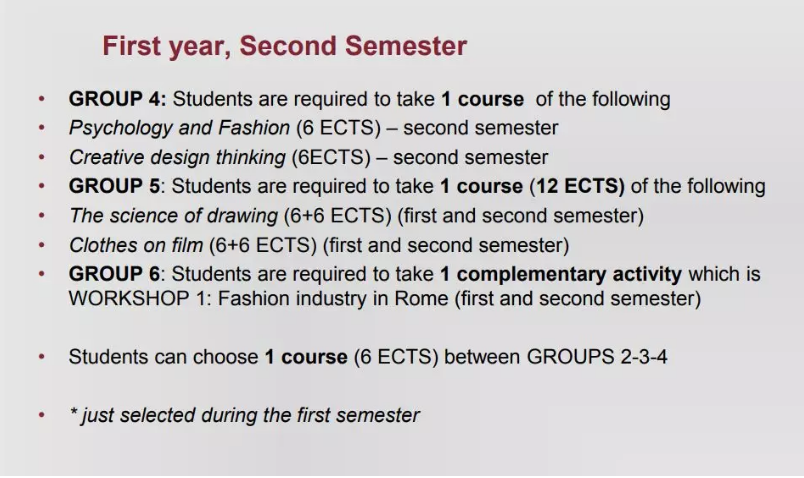This screenshot has height=478, width=804.
Task: Click the bullet point before 'GROUP 4'
Action: point(41,100)
